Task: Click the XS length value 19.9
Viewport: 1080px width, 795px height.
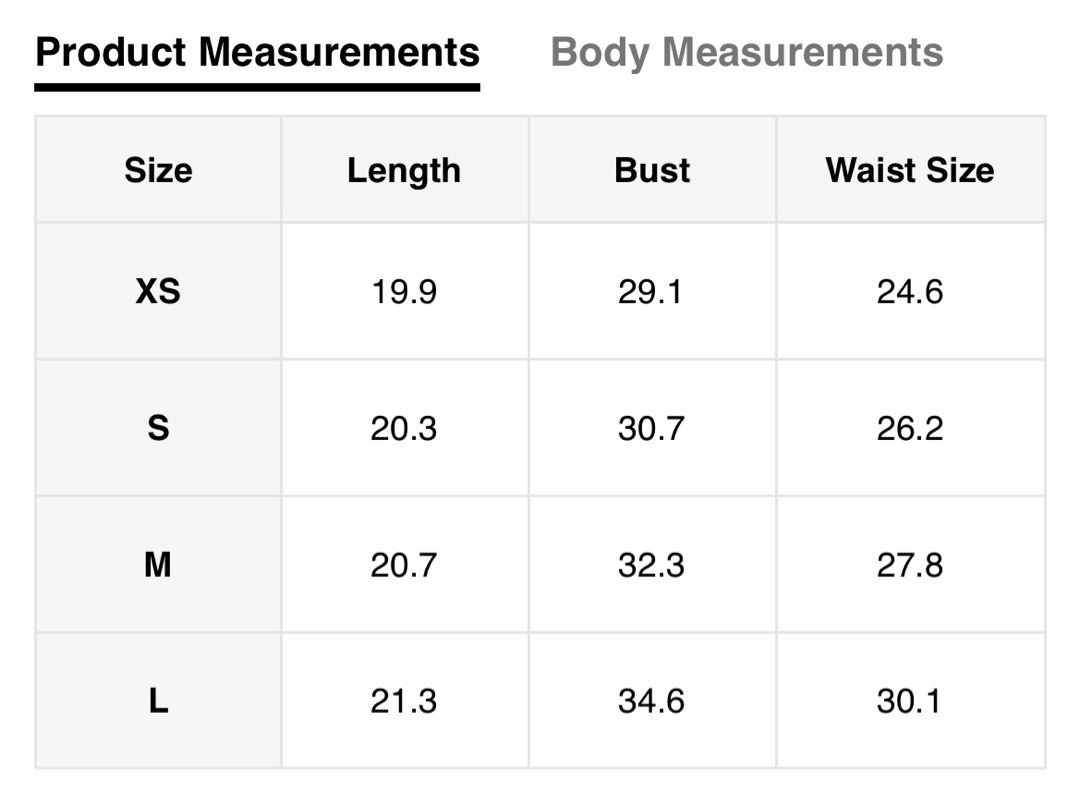Action: (x=404, y=291)
